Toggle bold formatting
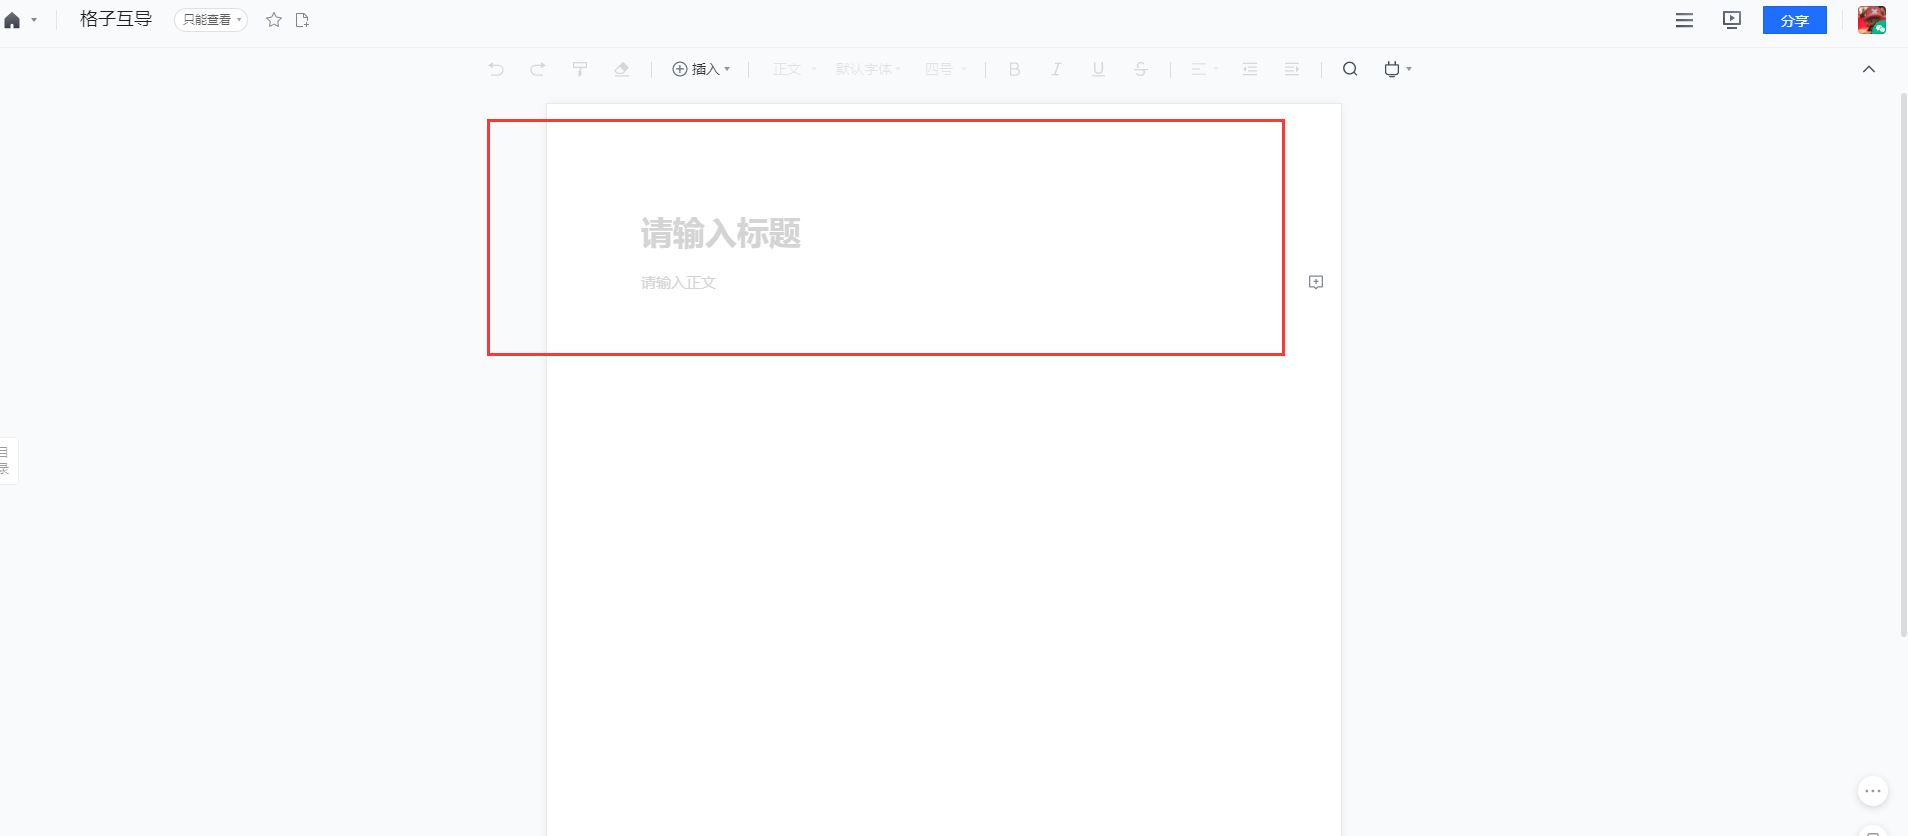Screen dimensions: 1908x836 point(1014,69)
